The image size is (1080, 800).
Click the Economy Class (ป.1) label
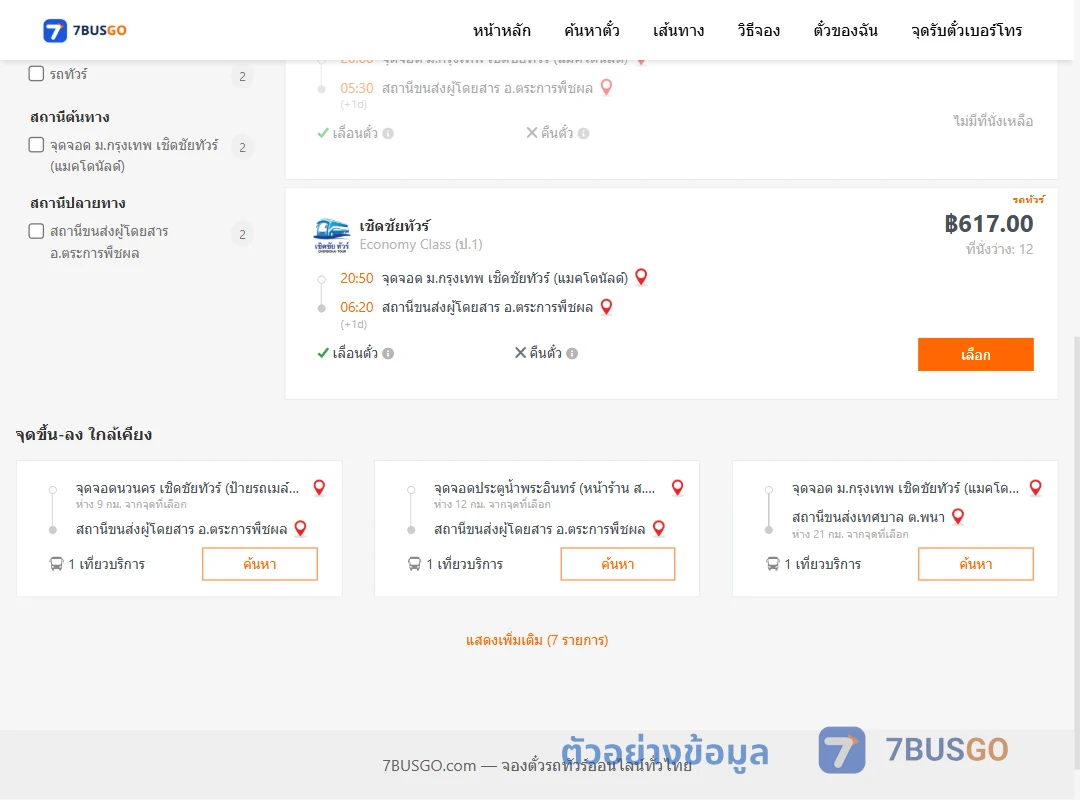(421, 245)
